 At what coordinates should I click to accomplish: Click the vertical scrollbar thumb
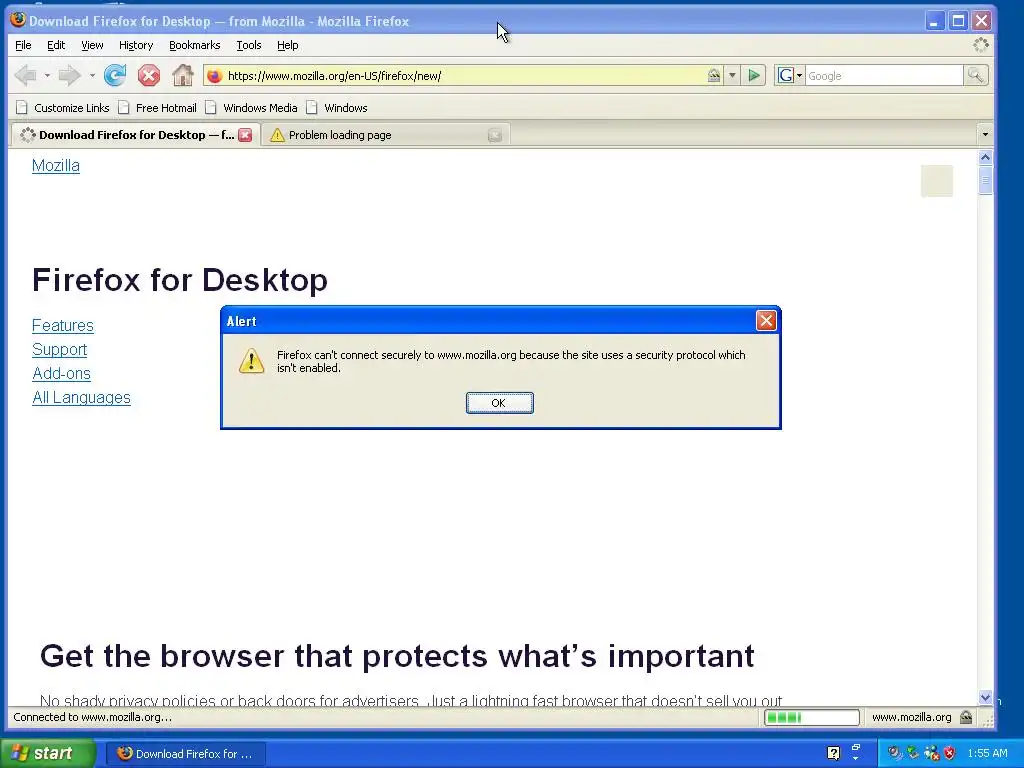point(985,180)
